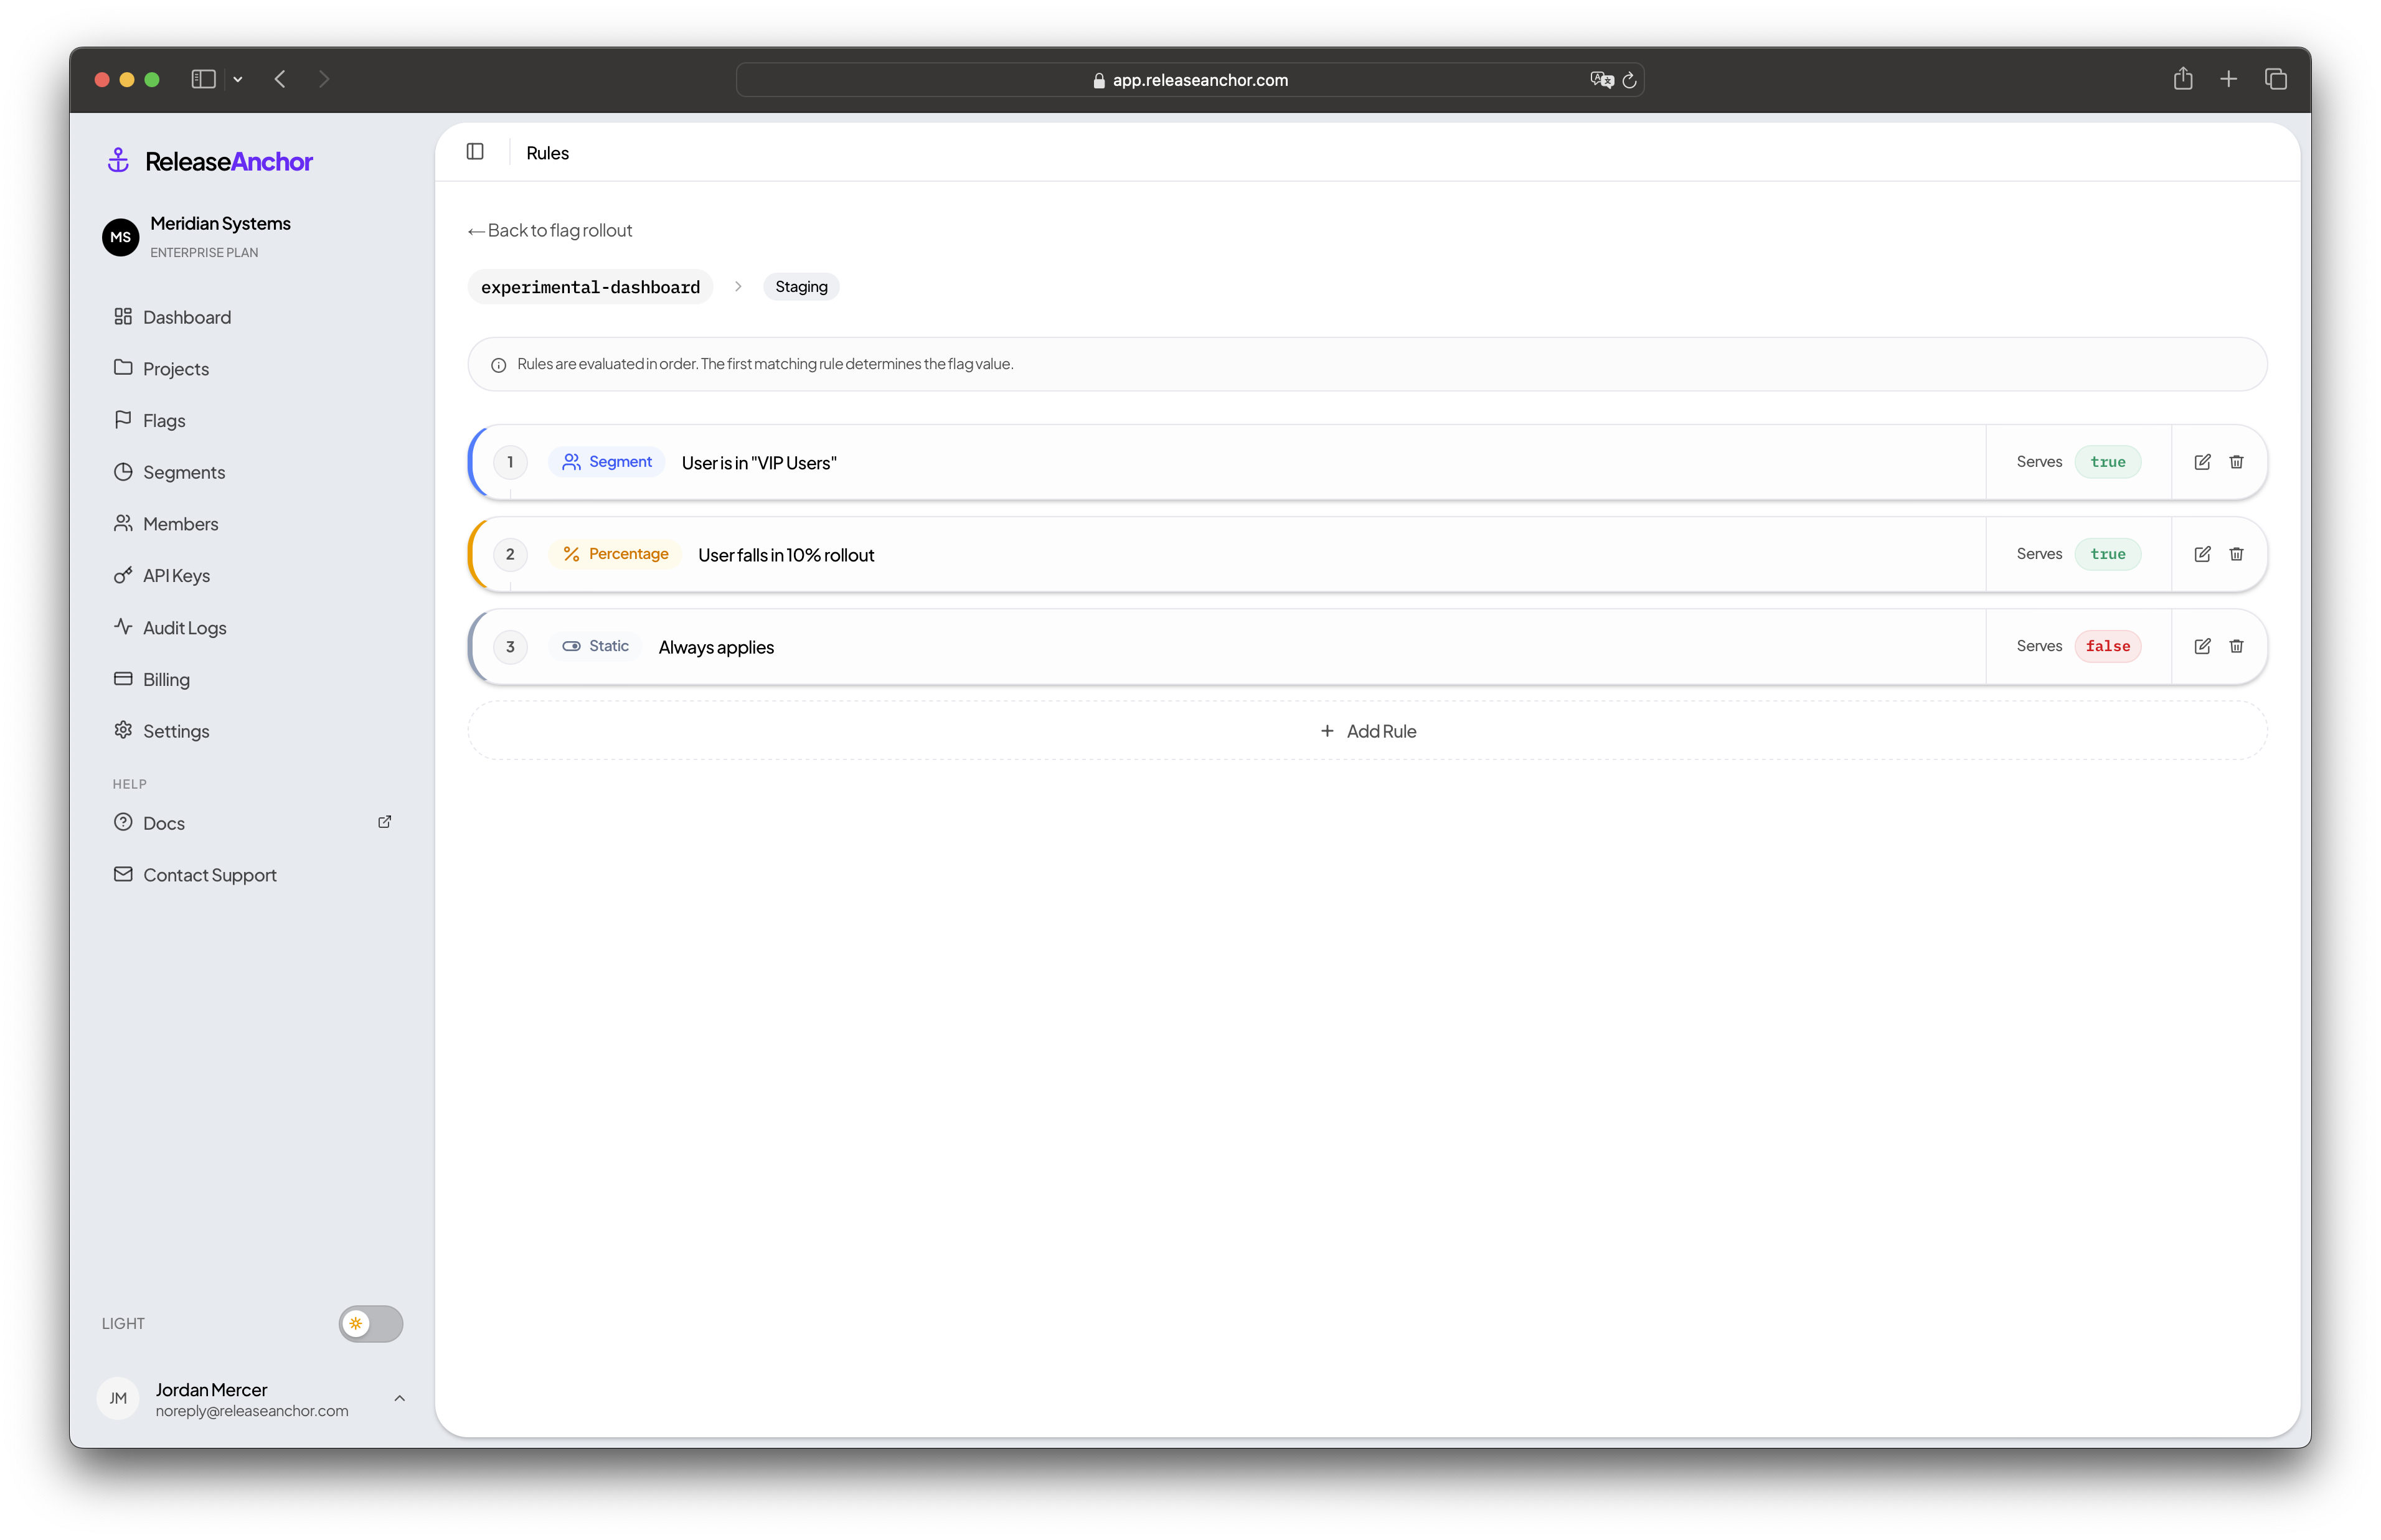This screenshot has height=1540, width=2381.
Task: Select the Staging environment chip
Action: pos(801,287)
